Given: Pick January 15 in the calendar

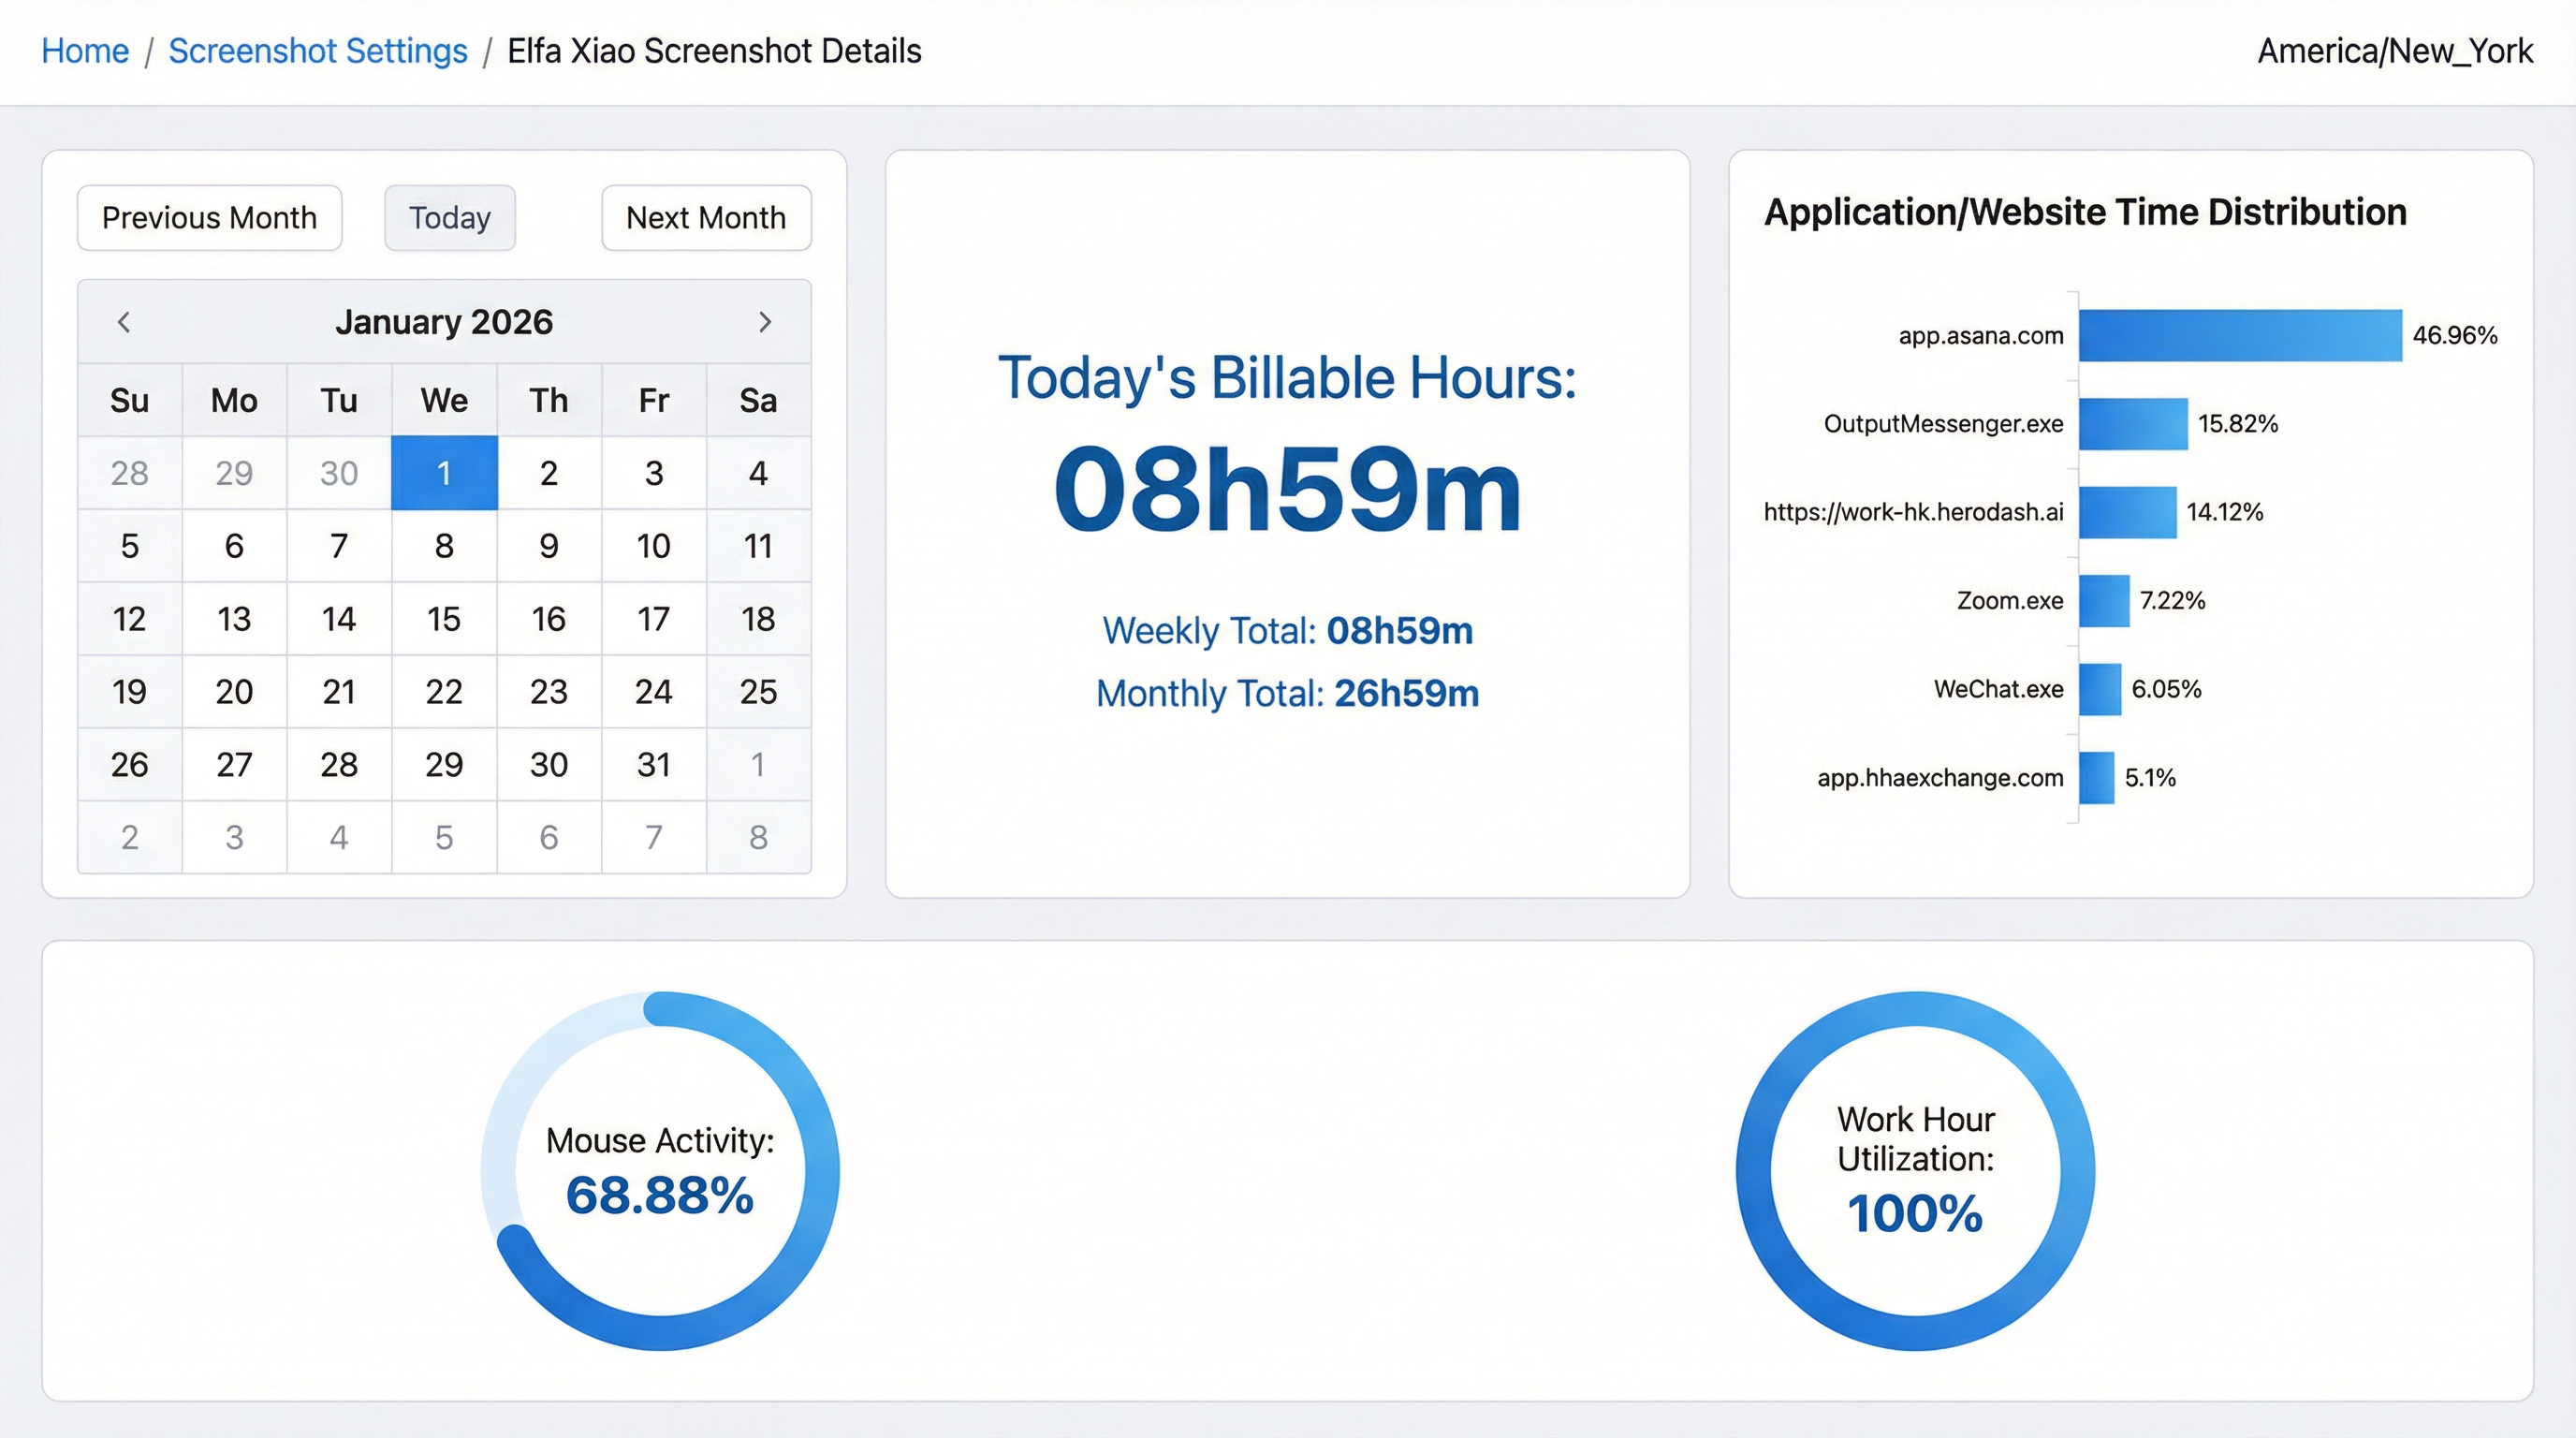Looking at the screenshot, I should 444,619.
